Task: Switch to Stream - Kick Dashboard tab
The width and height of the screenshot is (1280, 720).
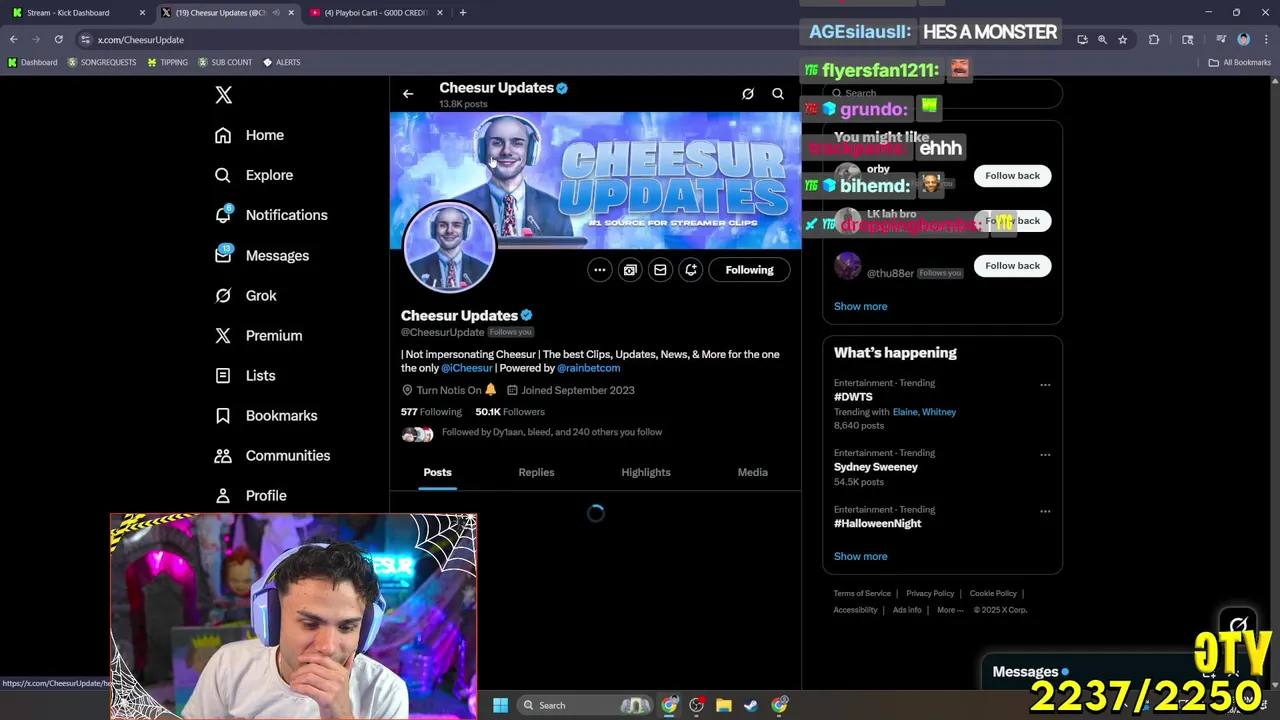Action: pyautogui.click(x=76, y=13)
